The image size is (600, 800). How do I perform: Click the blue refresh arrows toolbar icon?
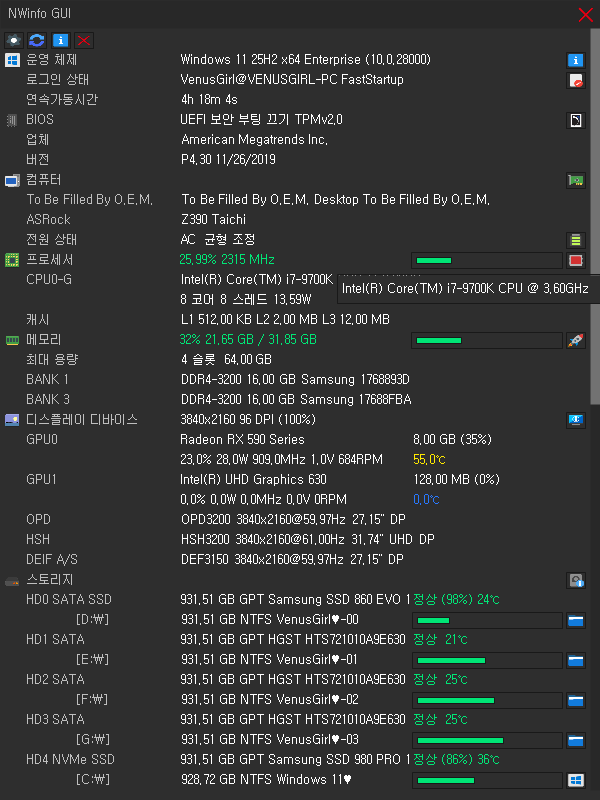pyautogui.click(x=37, y=40)
